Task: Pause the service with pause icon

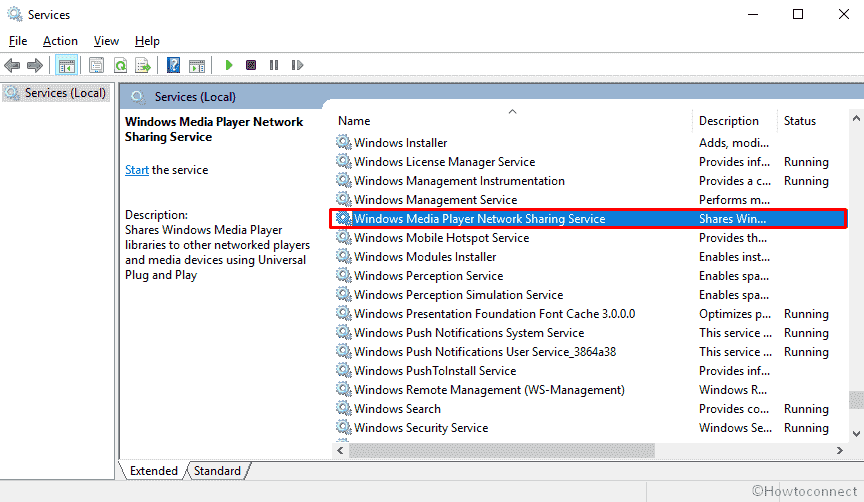Action: coord(274,65)
